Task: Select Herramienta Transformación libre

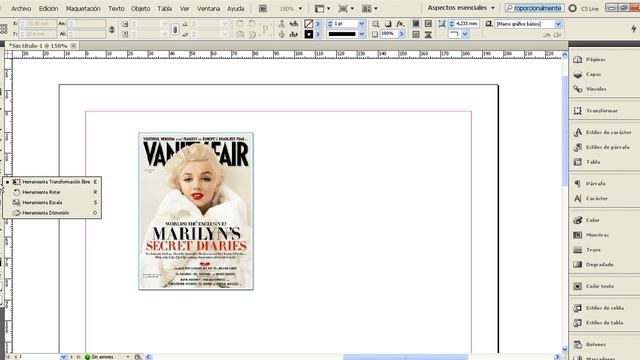Action: coord(52,182)
